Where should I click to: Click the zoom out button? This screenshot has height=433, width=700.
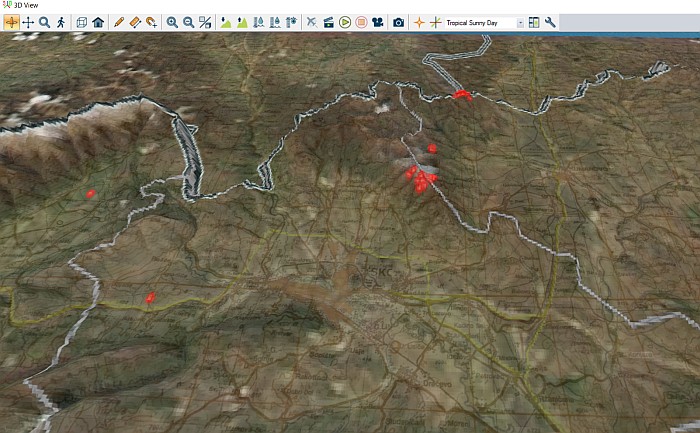point(188,22)
